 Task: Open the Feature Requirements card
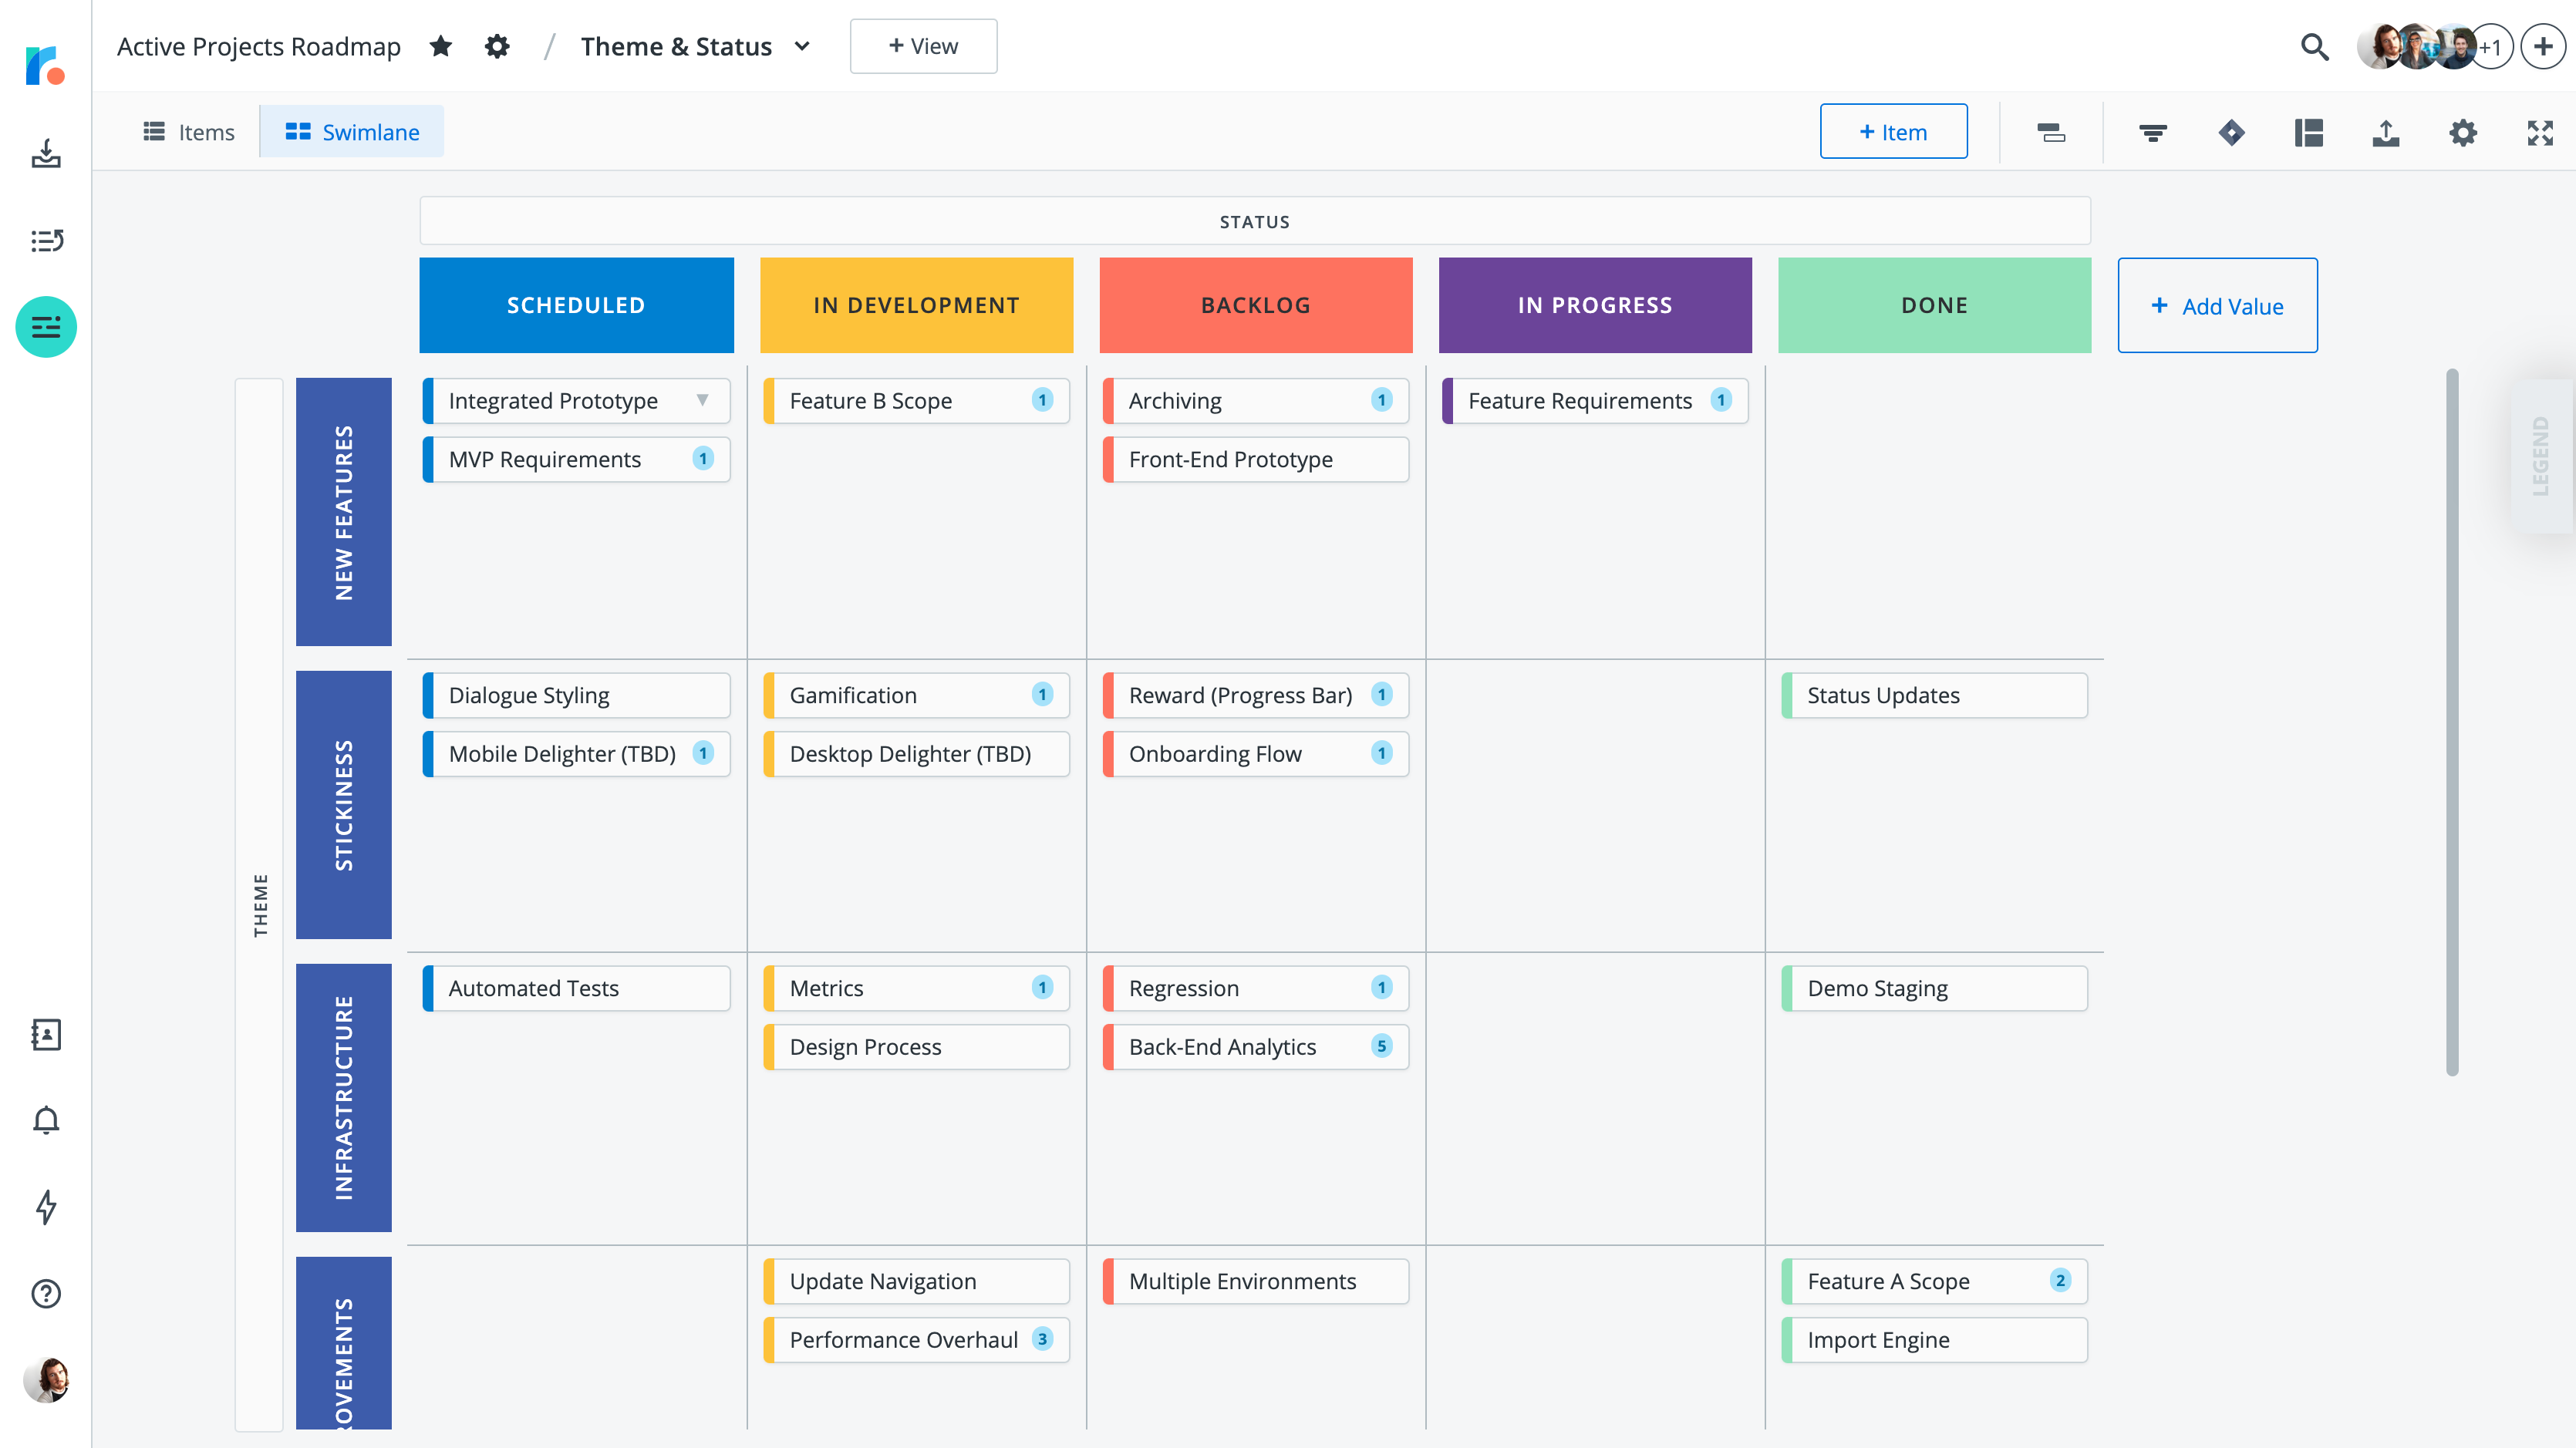1595,400
